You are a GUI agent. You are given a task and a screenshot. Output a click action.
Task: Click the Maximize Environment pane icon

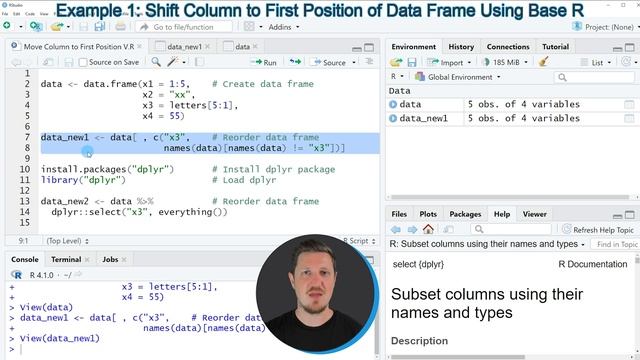point(630,48)
